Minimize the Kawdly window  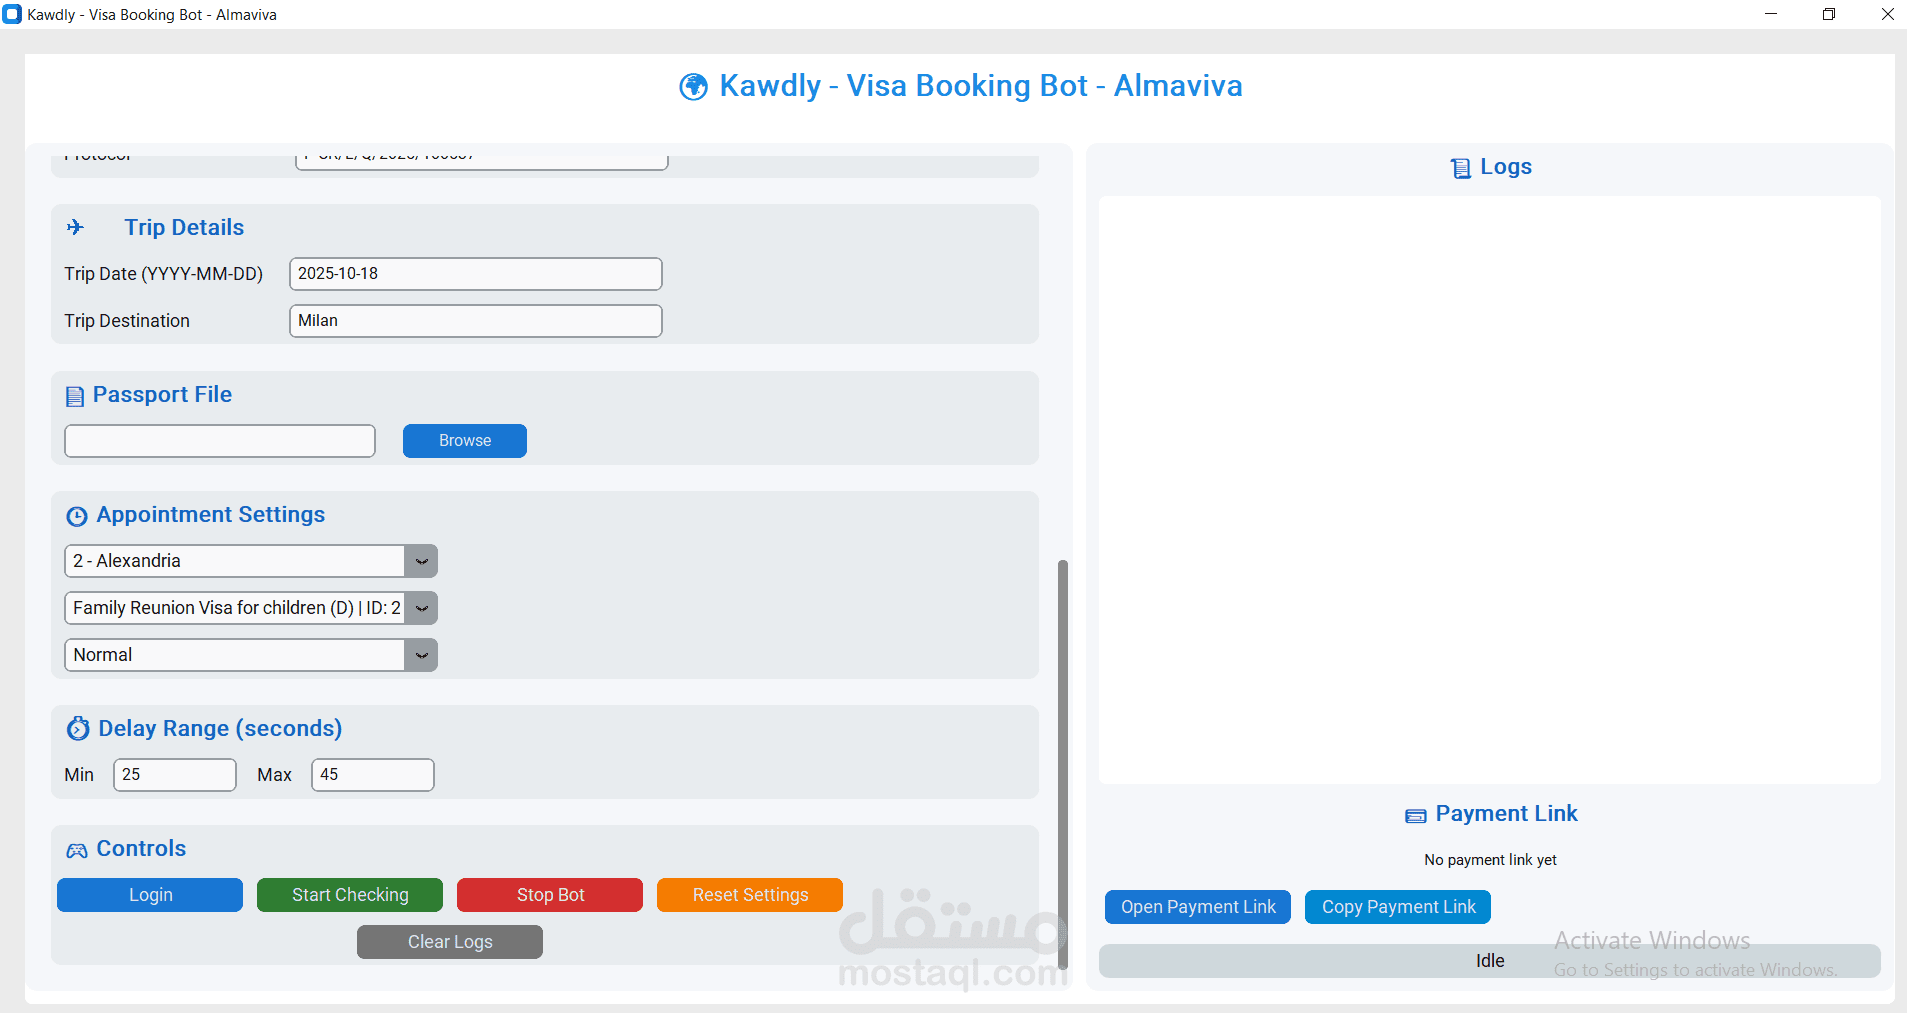click(x=1771, y=14)
